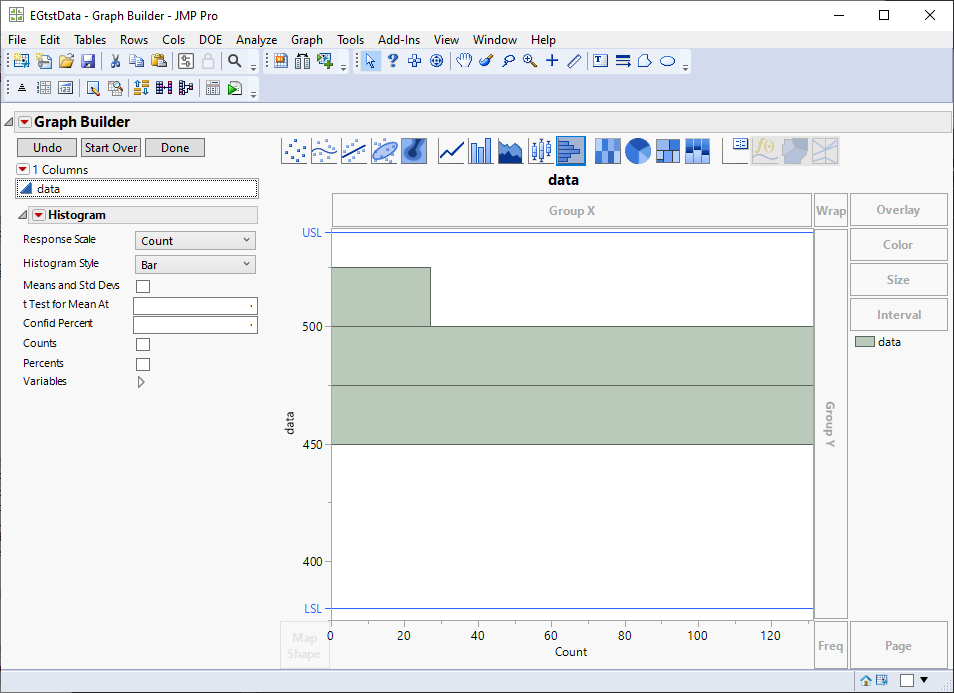Enable the Means and Std Devs checkbox
This screenshot has width=954, height=693.
(143, 287)
